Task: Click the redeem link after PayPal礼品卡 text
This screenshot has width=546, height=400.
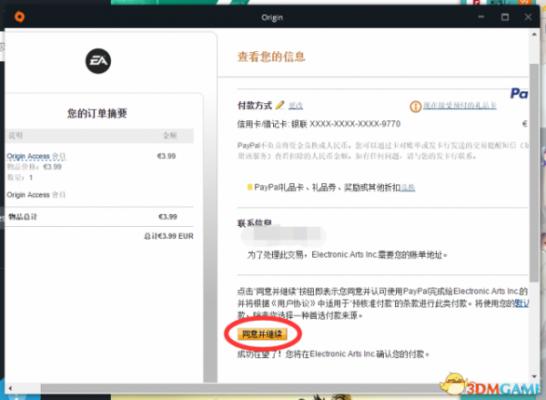Action: click(408, 188)
